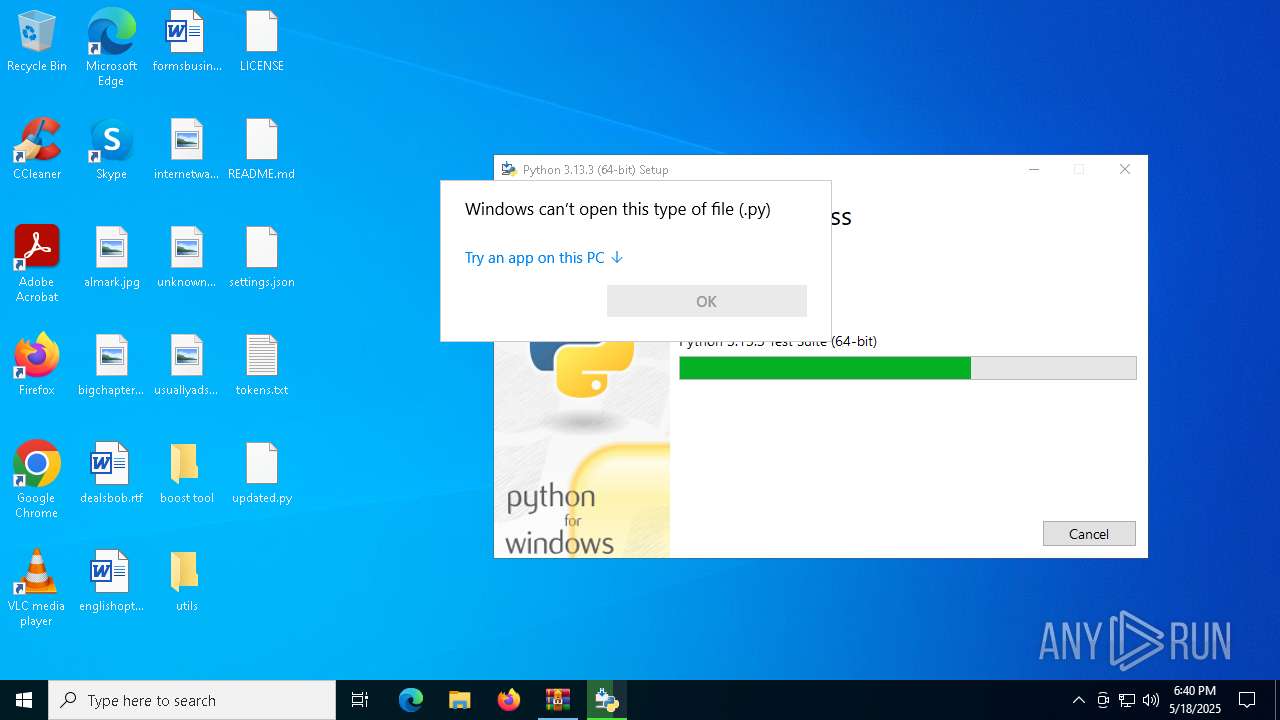The image size is (1280, 720).
Task: Select the bigchapter... image file icon
Action: tap(111, 366)
